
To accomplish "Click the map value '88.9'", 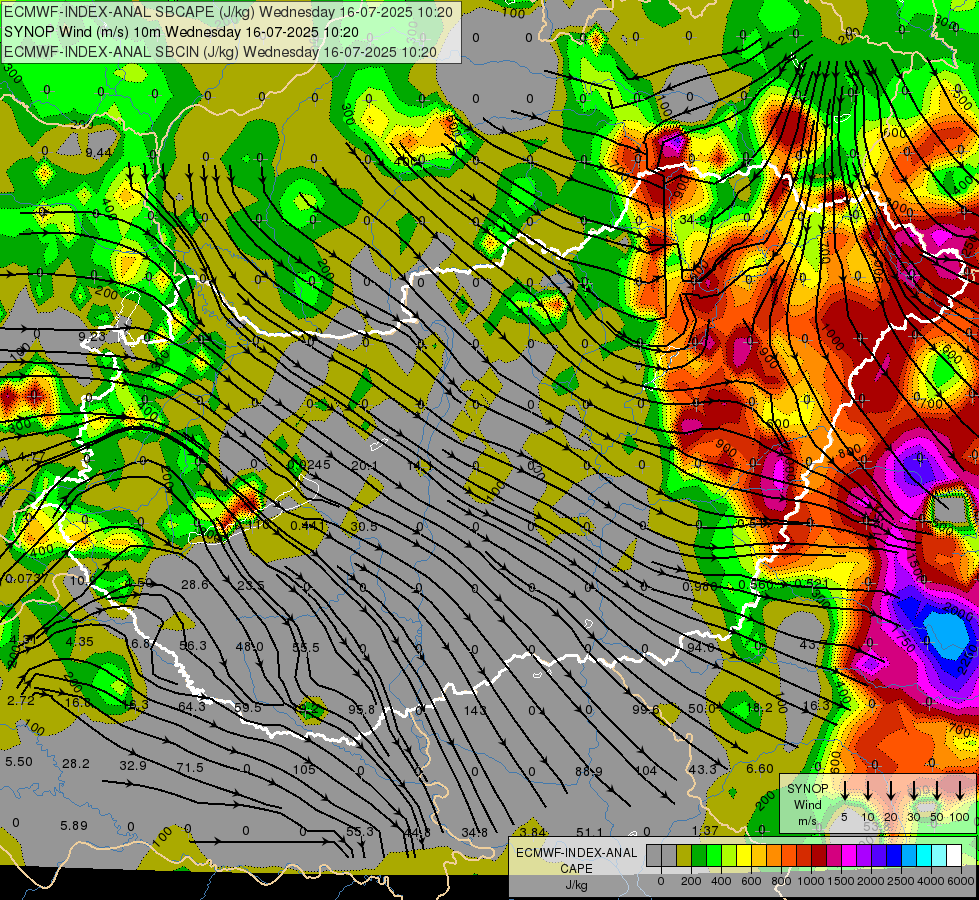I will pos(589,771).
